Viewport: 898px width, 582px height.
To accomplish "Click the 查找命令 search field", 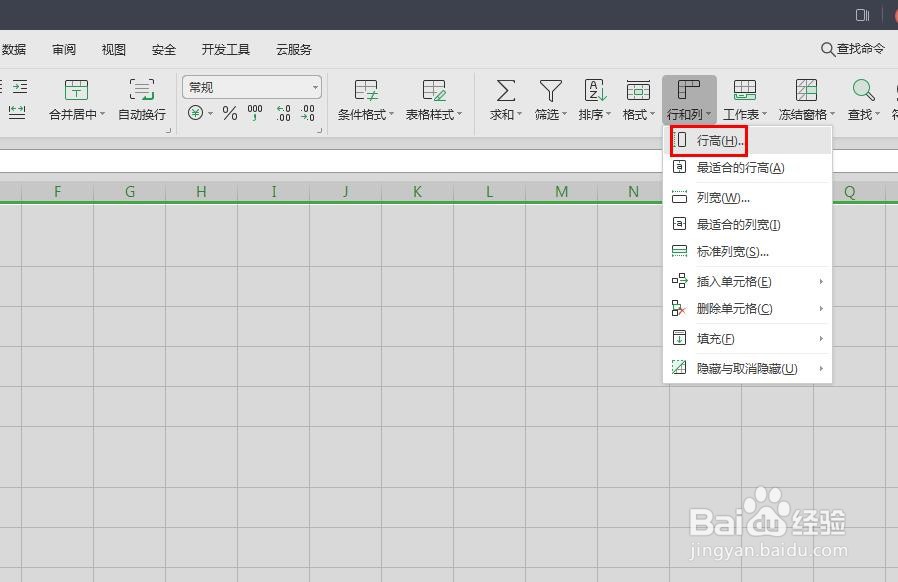I will (855, 48).
